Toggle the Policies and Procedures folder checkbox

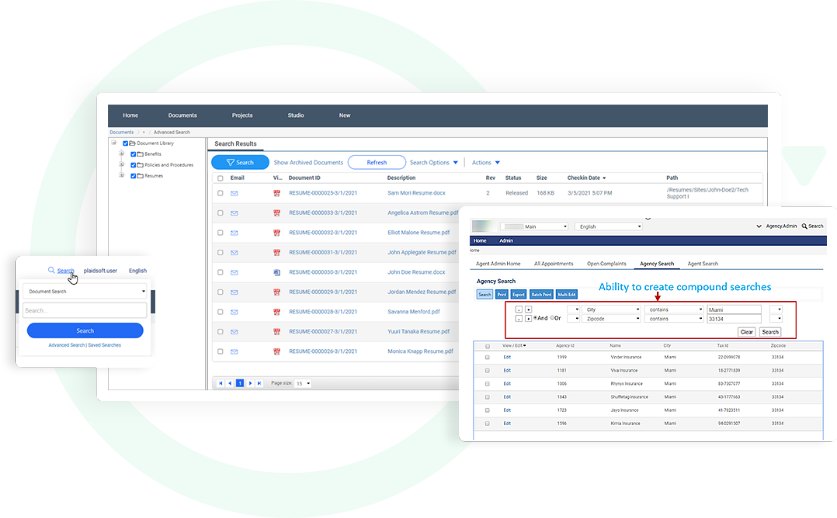(x=133, y=165)
